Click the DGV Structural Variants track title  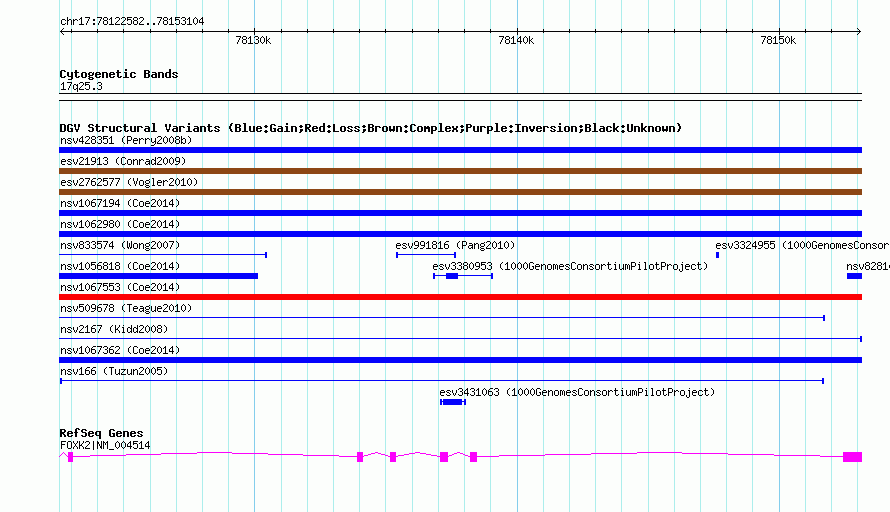[x=370, y=128]
